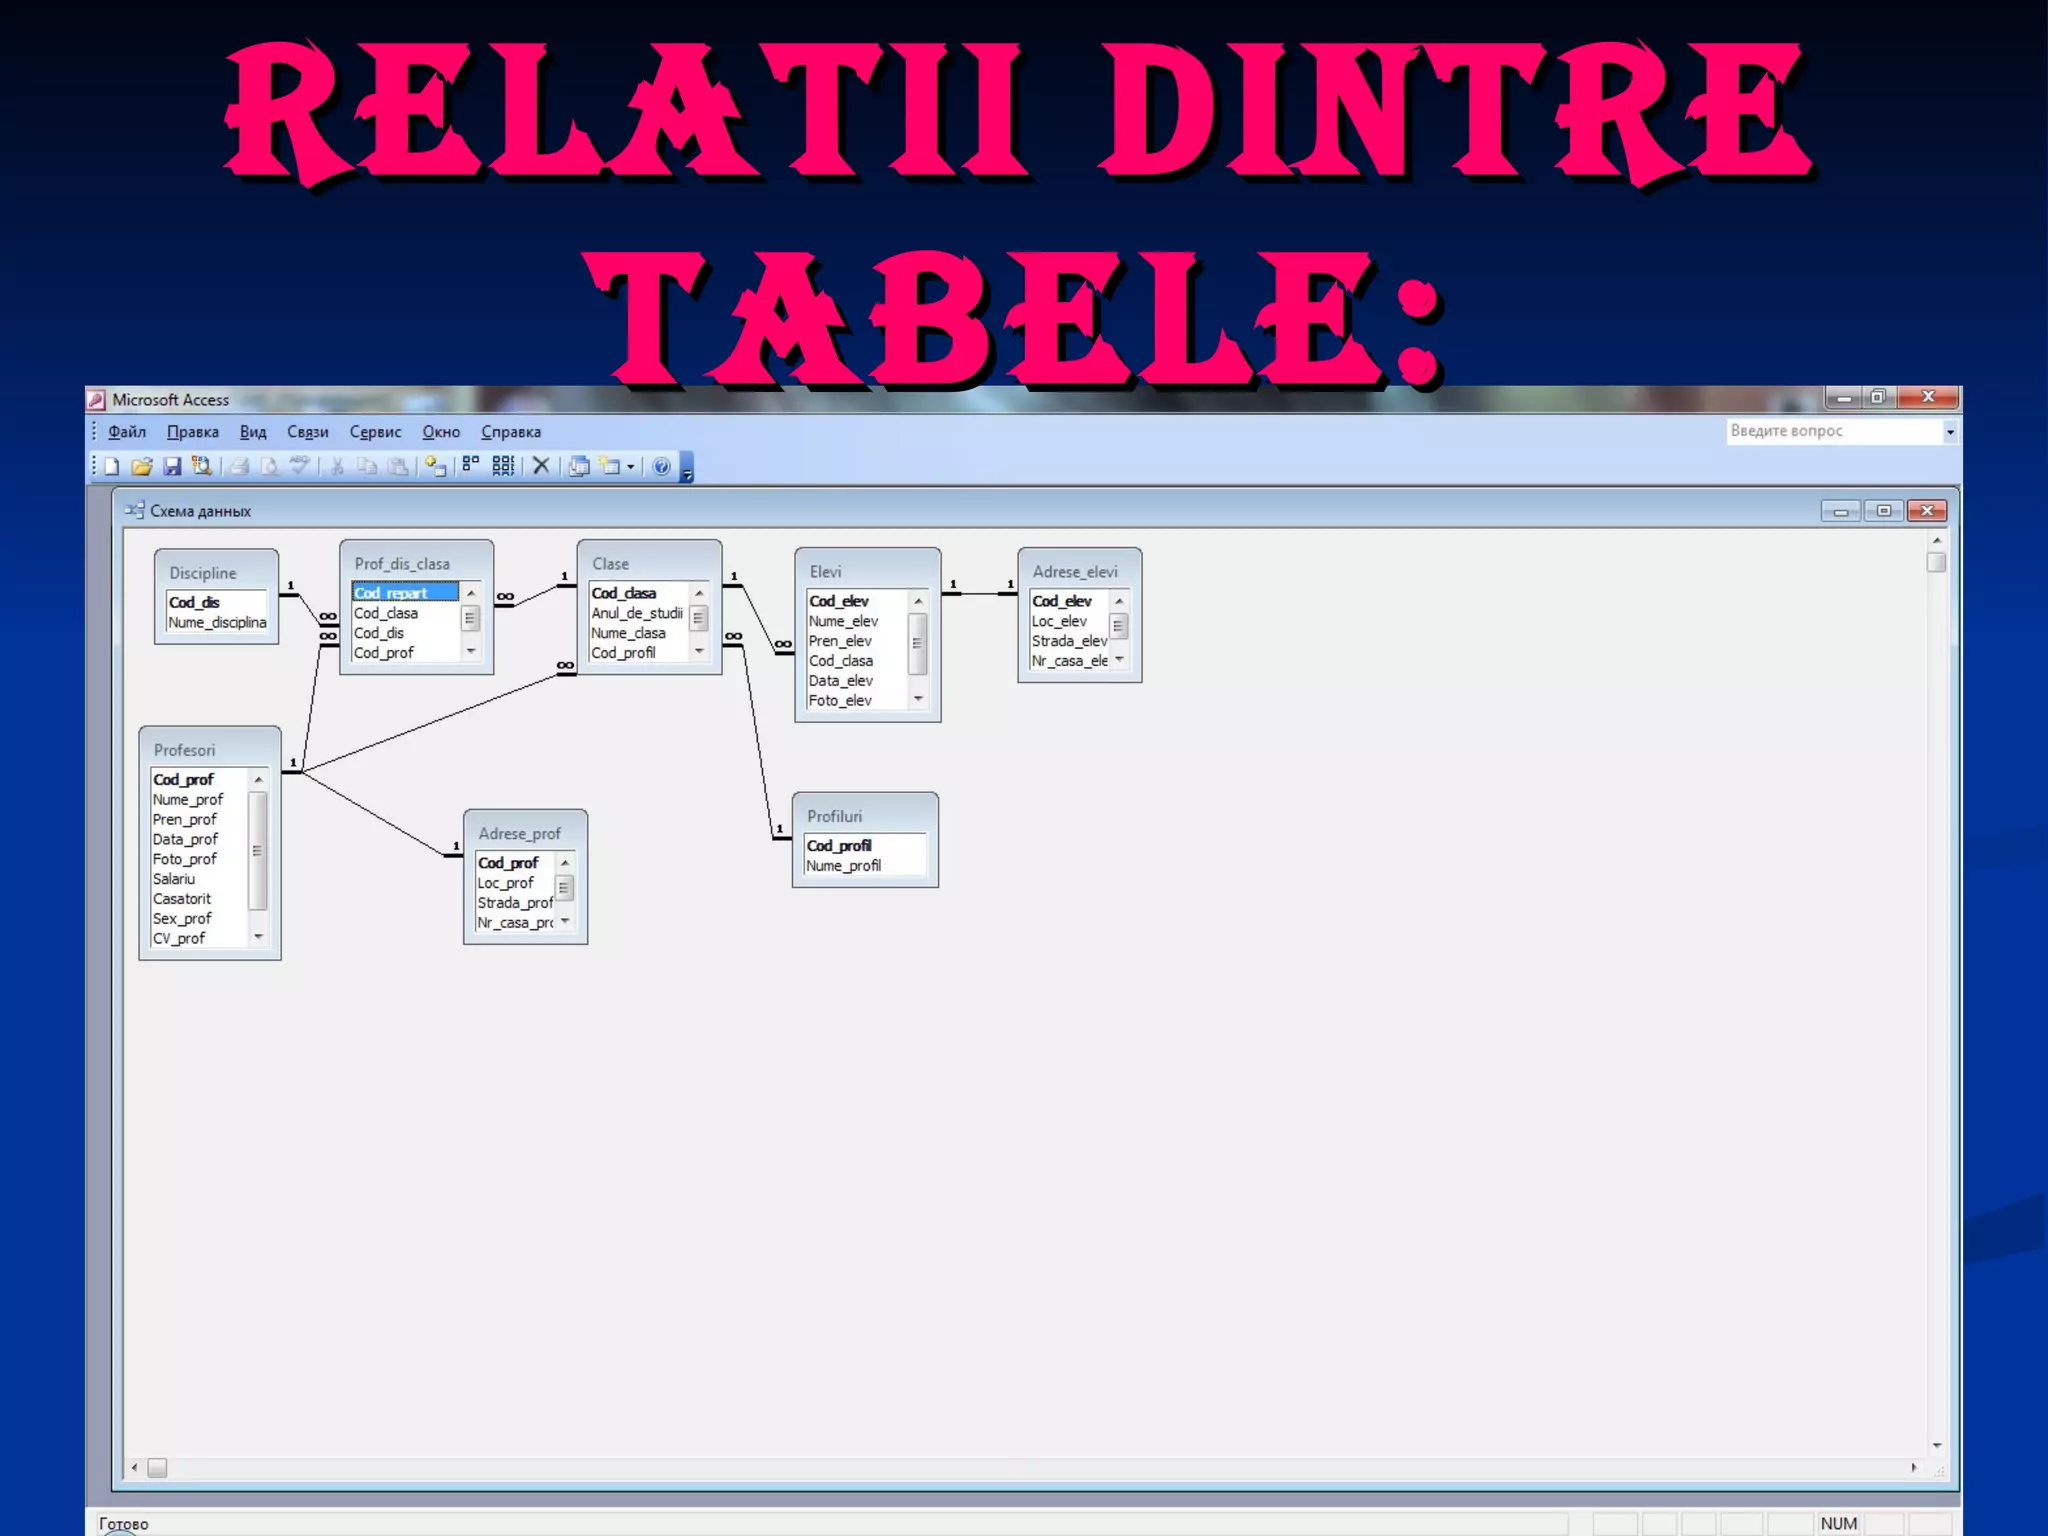Click the Show Table icon
The image size is (2048, 1536).
coord(435,466)
